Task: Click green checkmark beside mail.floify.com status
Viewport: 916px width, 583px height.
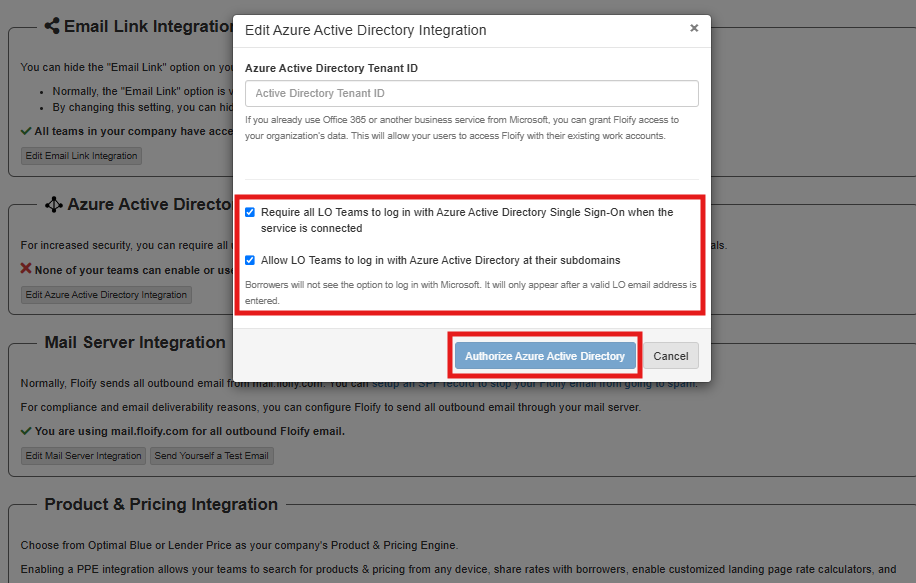Action: [x=26, y=431]
